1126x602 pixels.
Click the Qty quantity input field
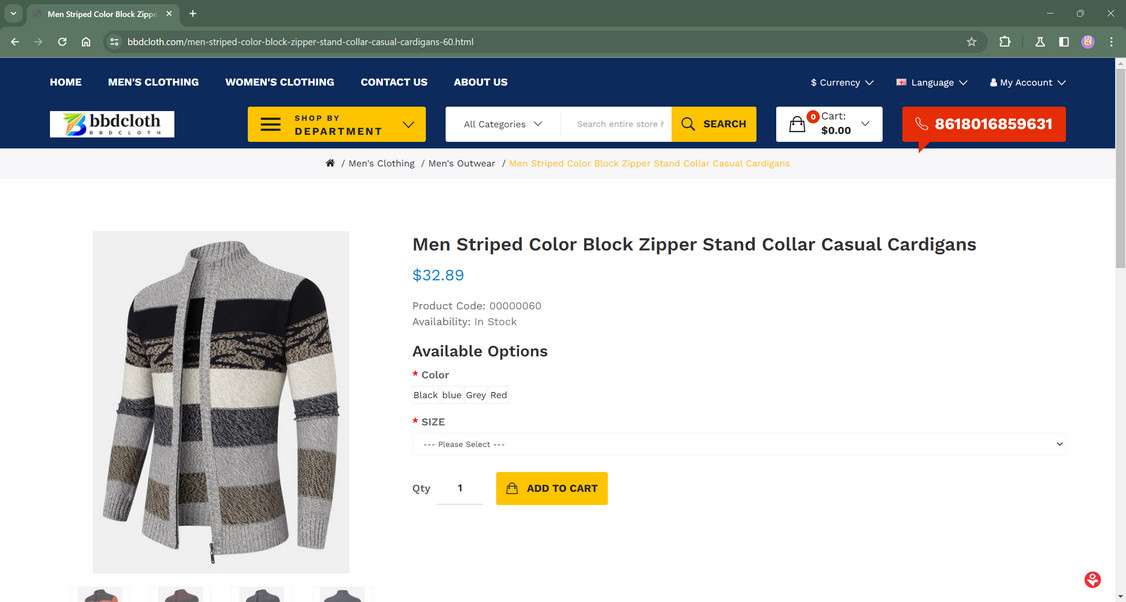tap(460, 488)
